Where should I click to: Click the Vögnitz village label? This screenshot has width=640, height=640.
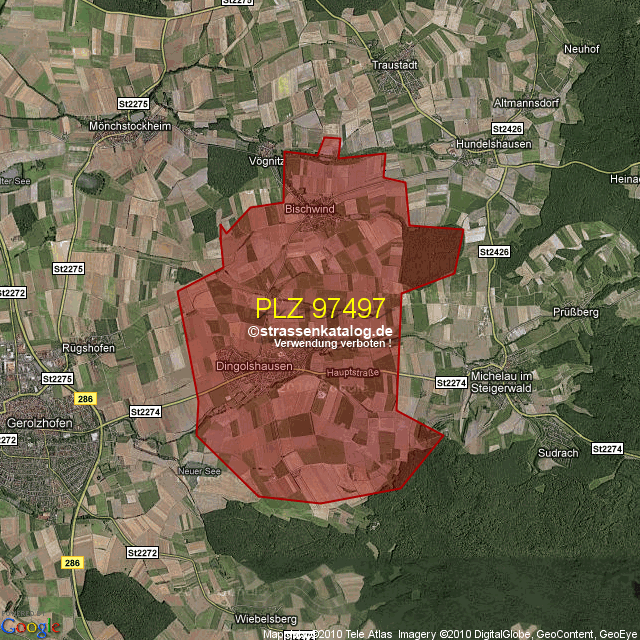click(265, 160)
